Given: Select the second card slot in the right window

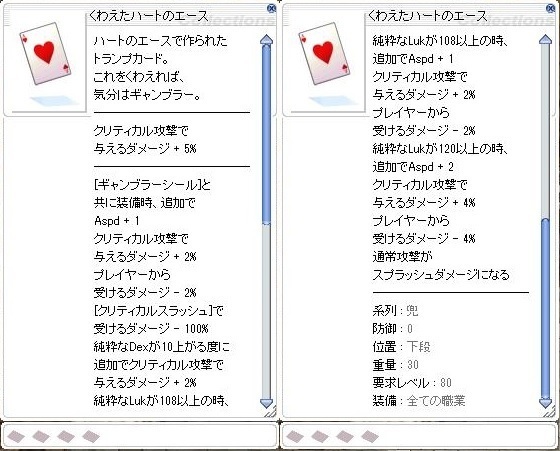Looking at the screenshot, I should 320,436.
